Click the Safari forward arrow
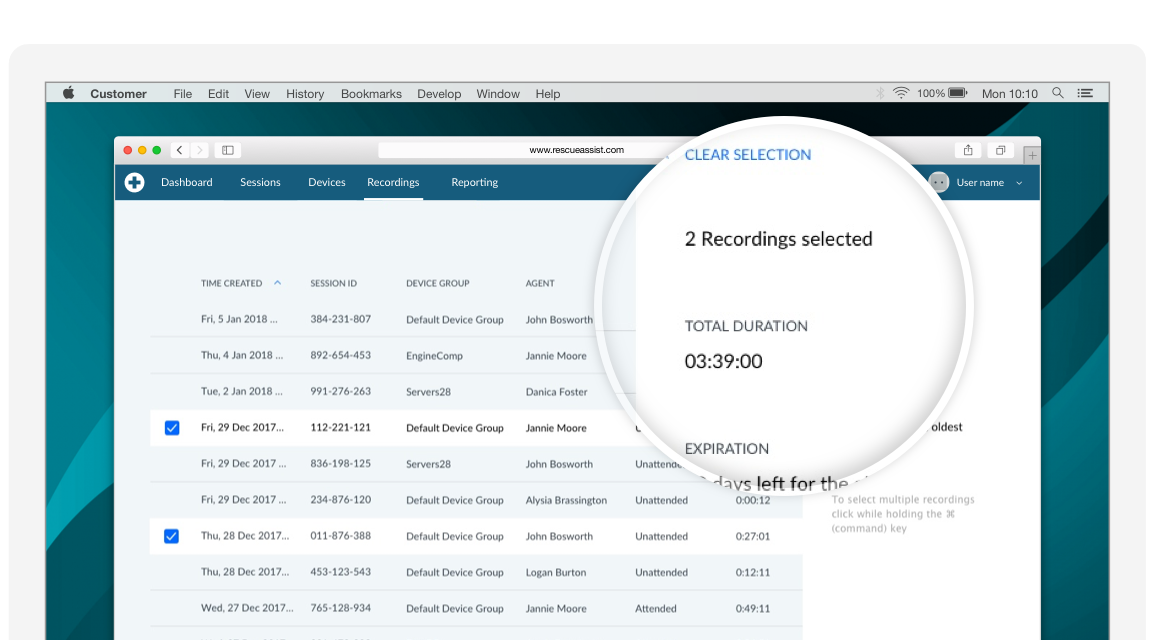 [199, 150]
